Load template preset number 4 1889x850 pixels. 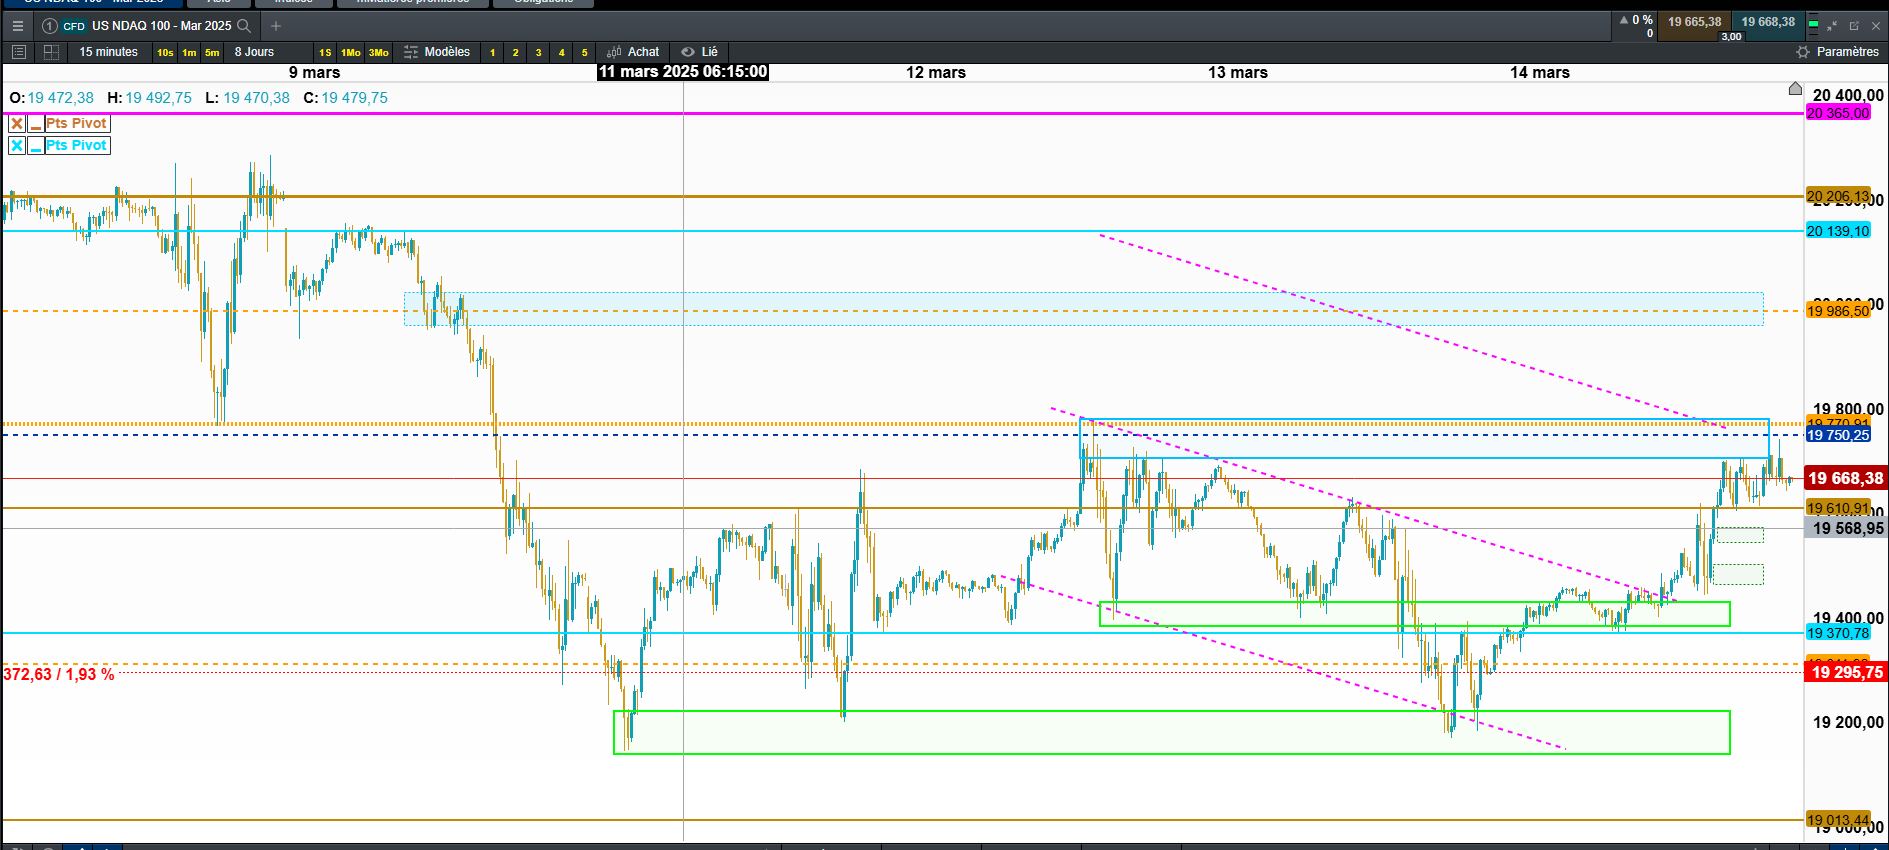click(x=561, y=52)
